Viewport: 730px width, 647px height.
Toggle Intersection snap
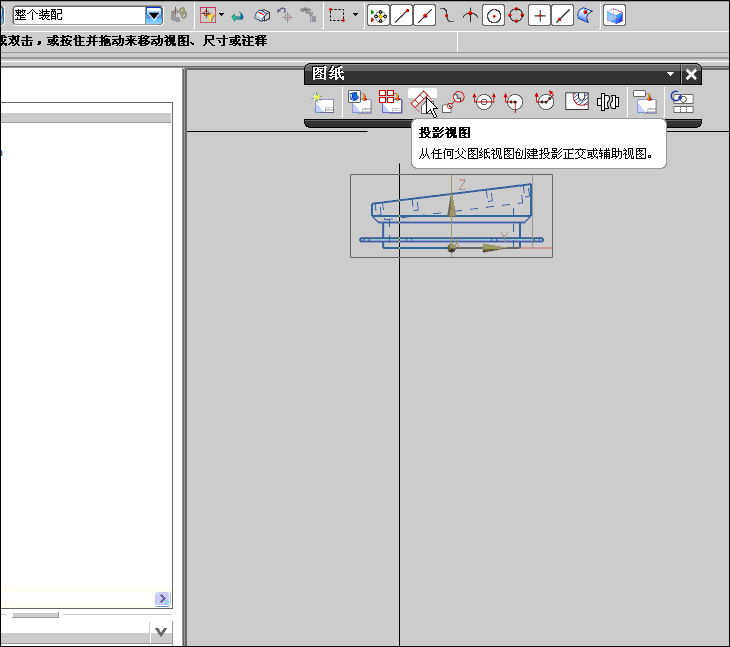coord(470,16)
